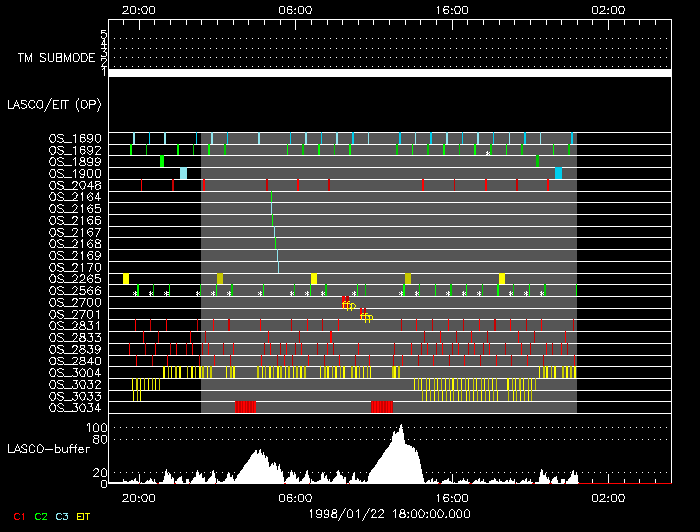Click the date 1998/01/22 18:00:00.000 label

click(388, 511)
